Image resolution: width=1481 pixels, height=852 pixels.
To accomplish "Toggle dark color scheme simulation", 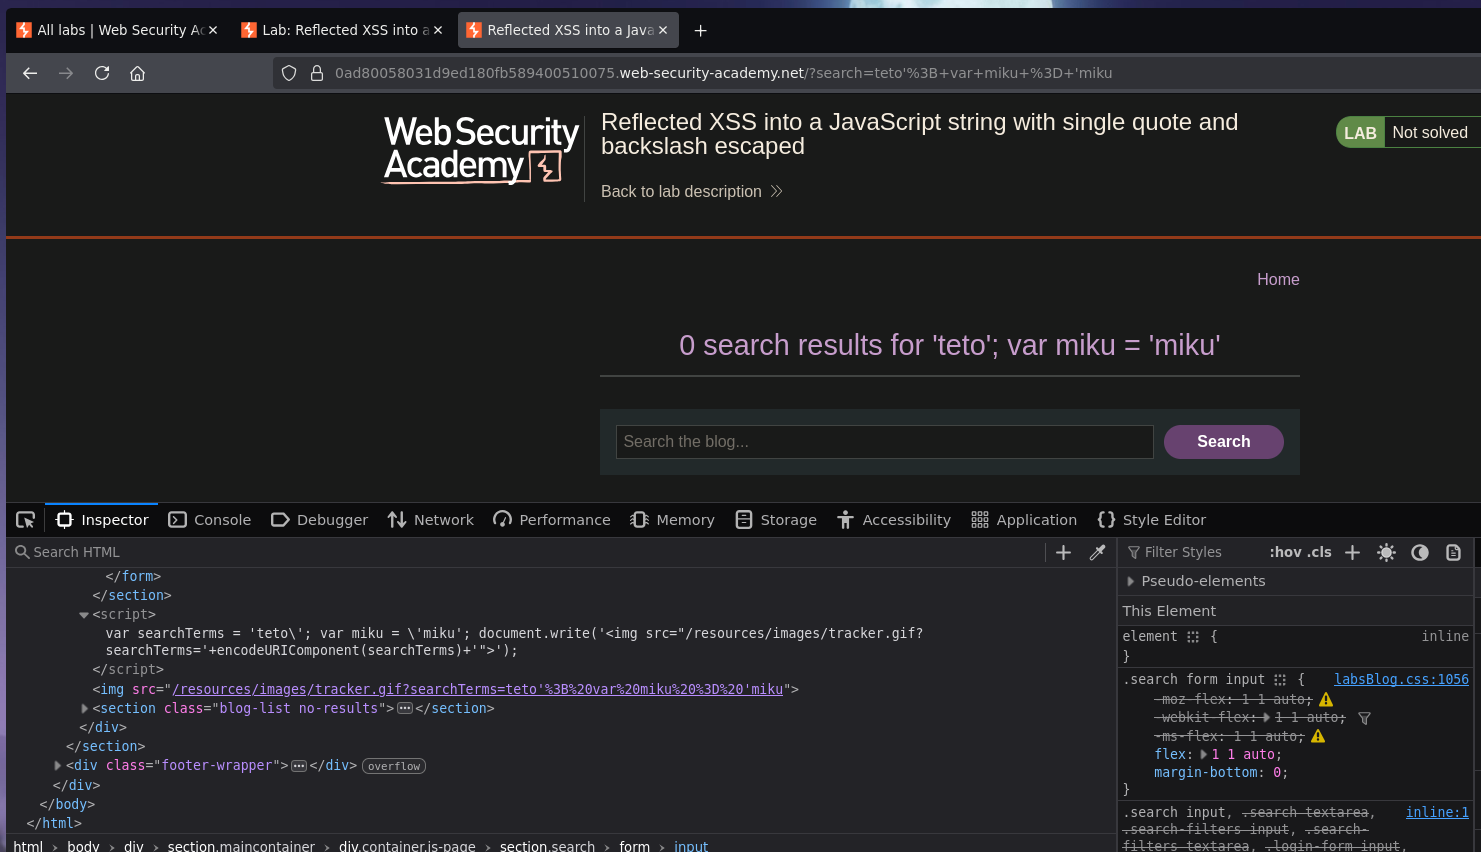I will point(1420,552).
